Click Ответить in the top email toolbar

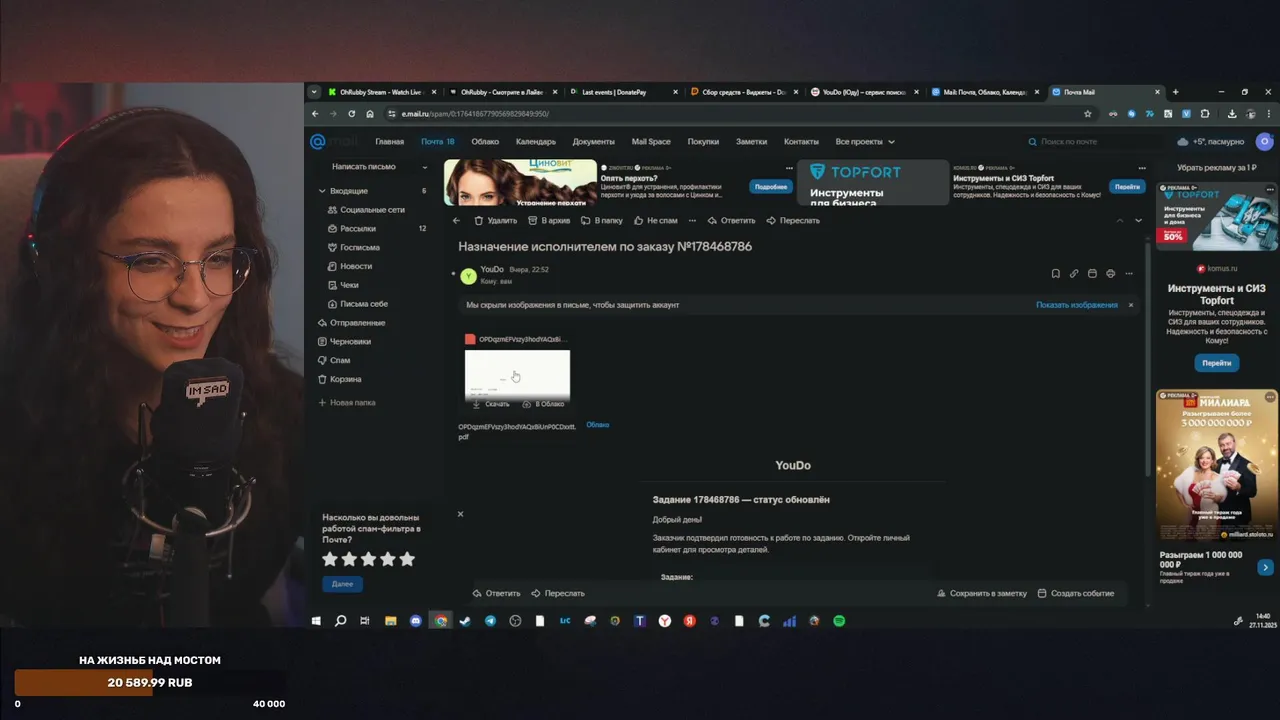click(731, 220)
